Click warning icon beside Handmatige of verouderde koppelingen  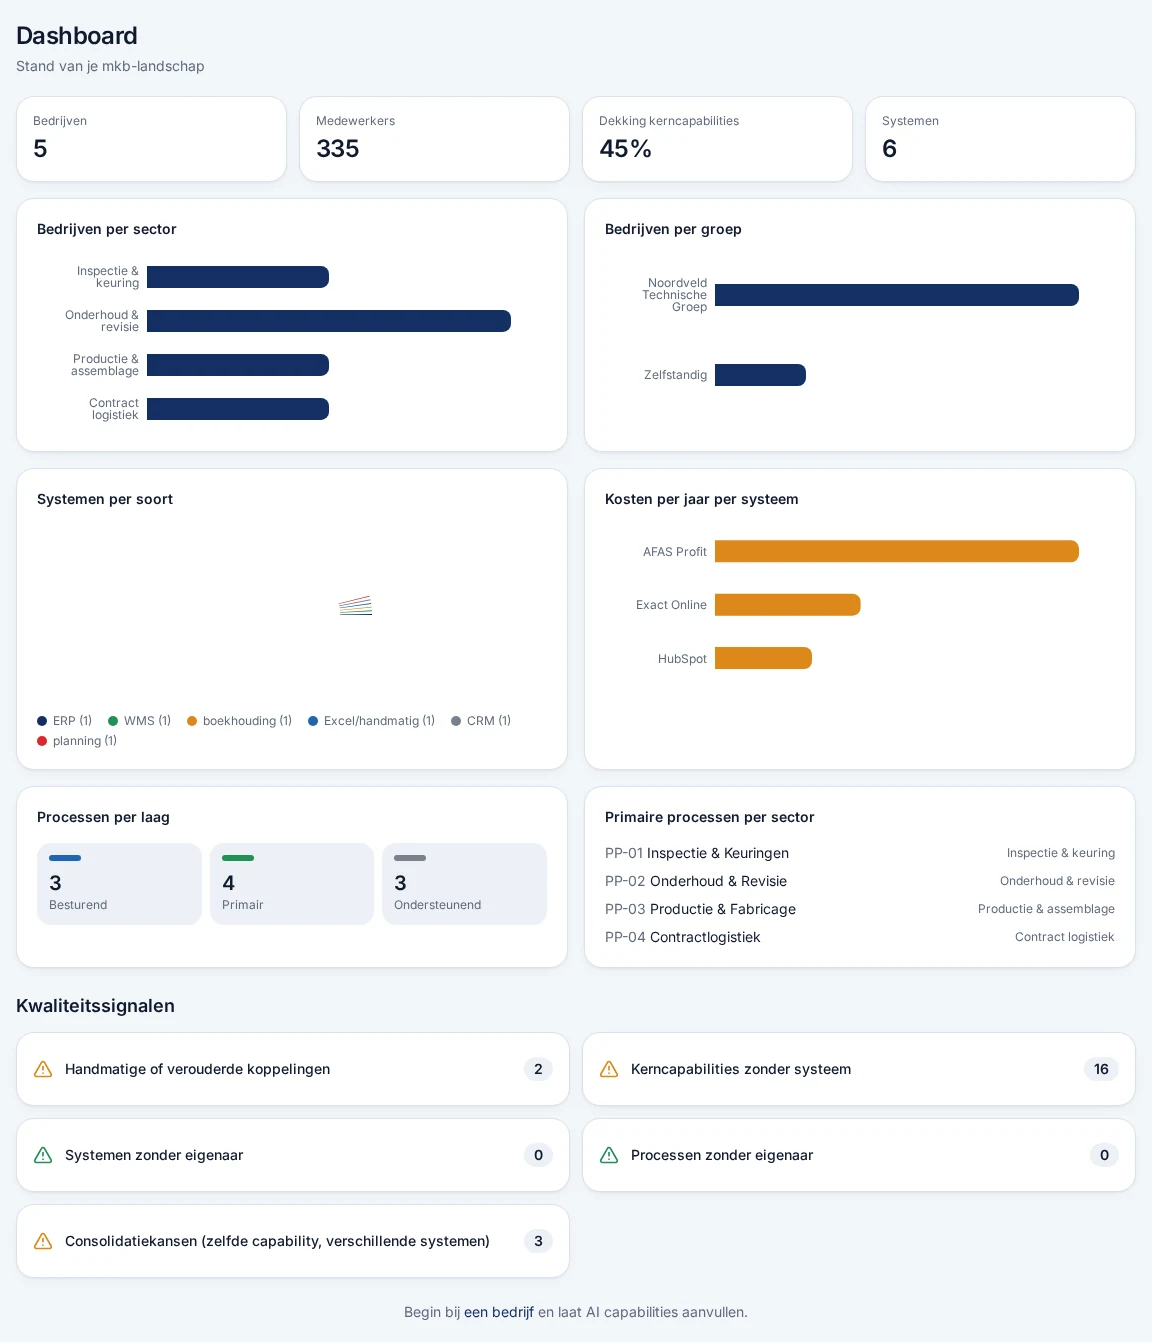[43, 1069]
